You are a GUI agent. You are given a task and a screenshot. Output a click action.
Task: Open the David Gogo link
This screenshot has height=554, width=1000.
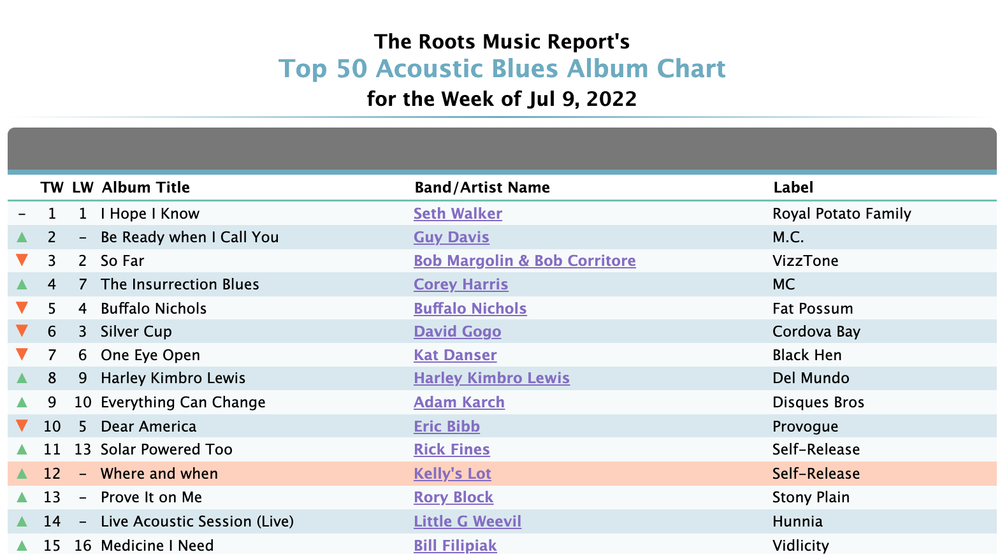457,332
